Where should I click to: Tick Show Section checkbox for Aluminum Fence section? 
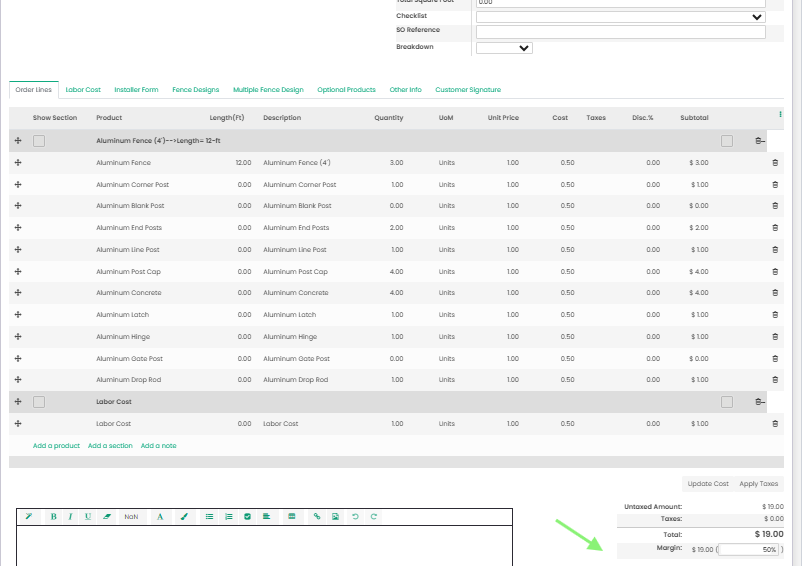[39, 141]
